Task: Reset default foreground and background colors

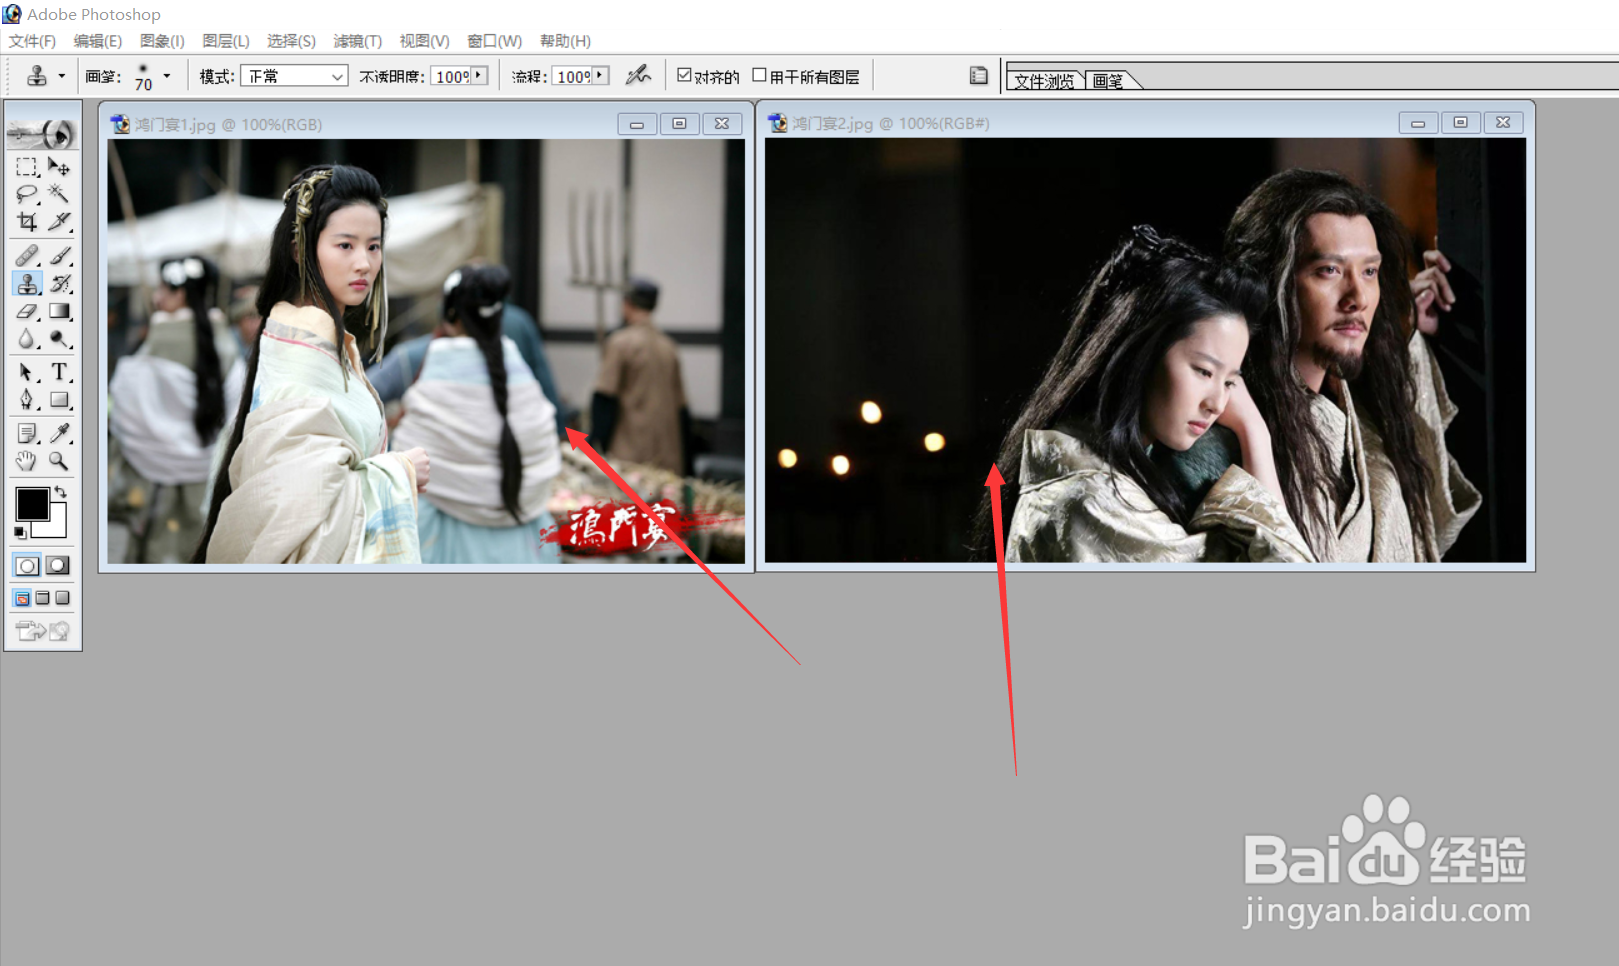Action: [x=20, y=533]
